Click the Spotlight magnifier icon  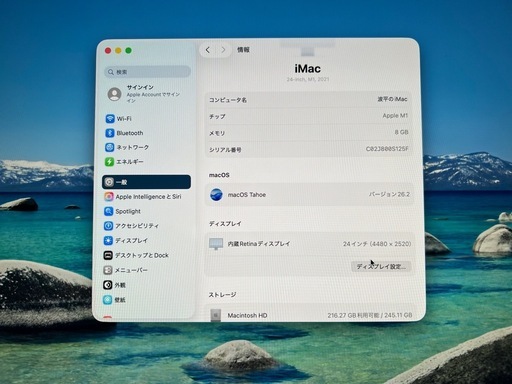(x=108, y=211)
